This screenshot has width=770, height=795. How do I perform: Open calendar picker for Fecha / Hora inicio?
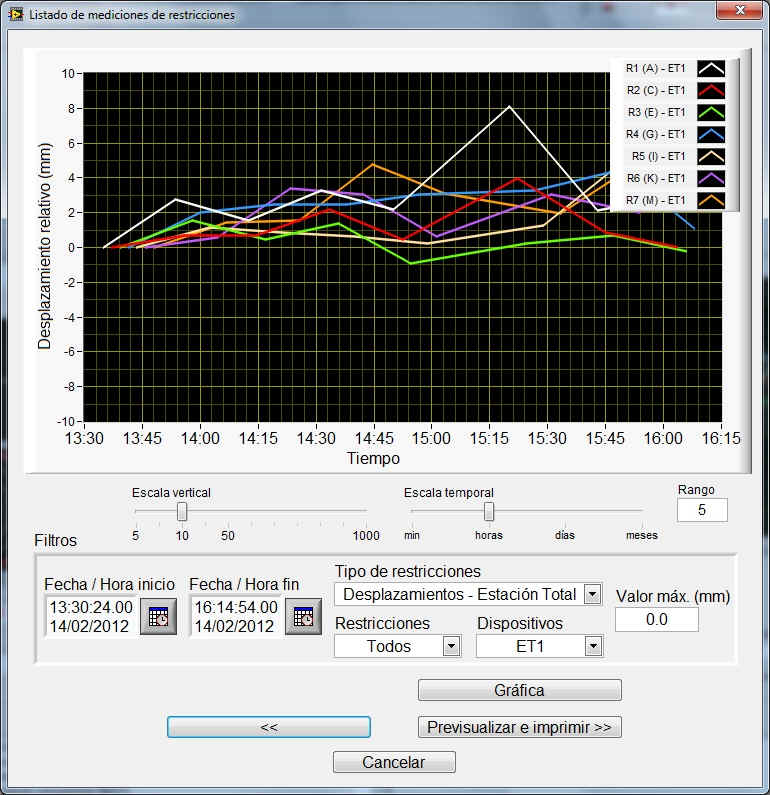(158, 617)
